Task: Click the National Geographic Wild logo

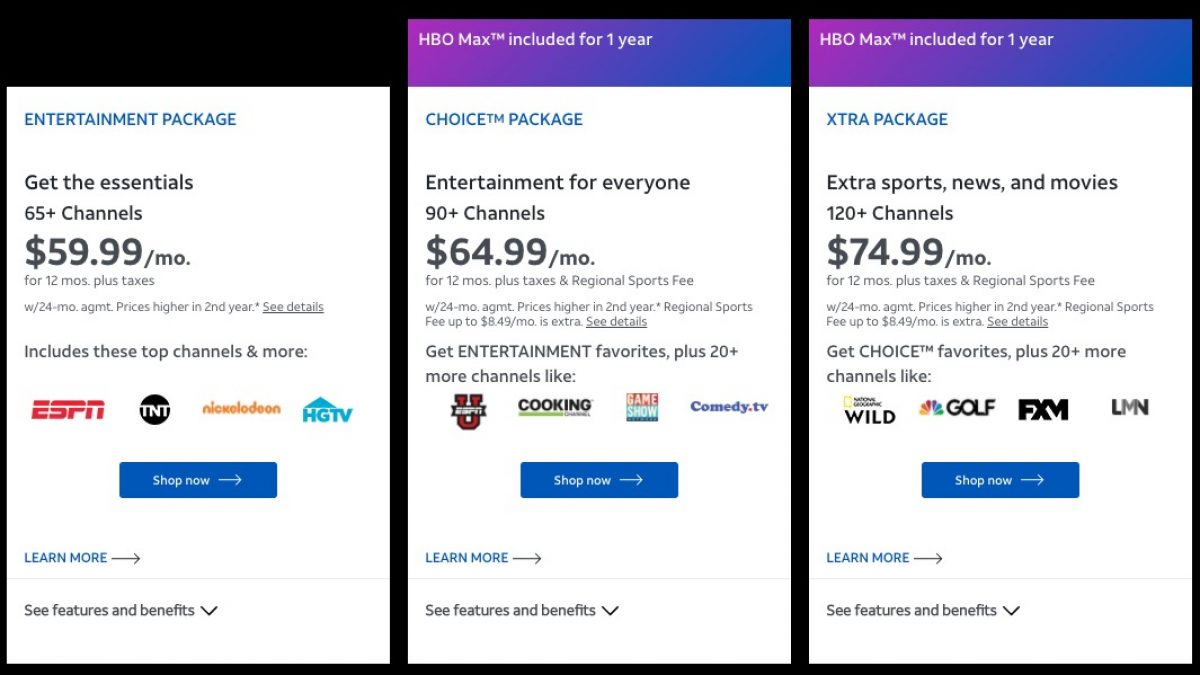Action: pos(869,410)
